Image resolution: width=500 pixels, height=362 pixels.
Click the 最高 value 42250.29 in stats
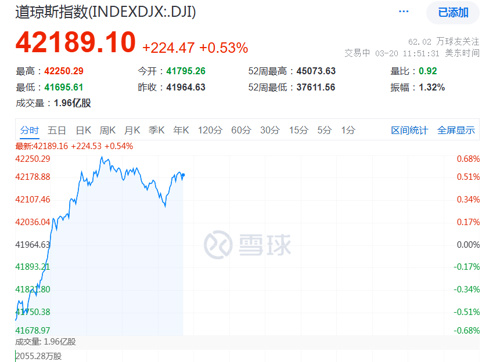(64, 71)
